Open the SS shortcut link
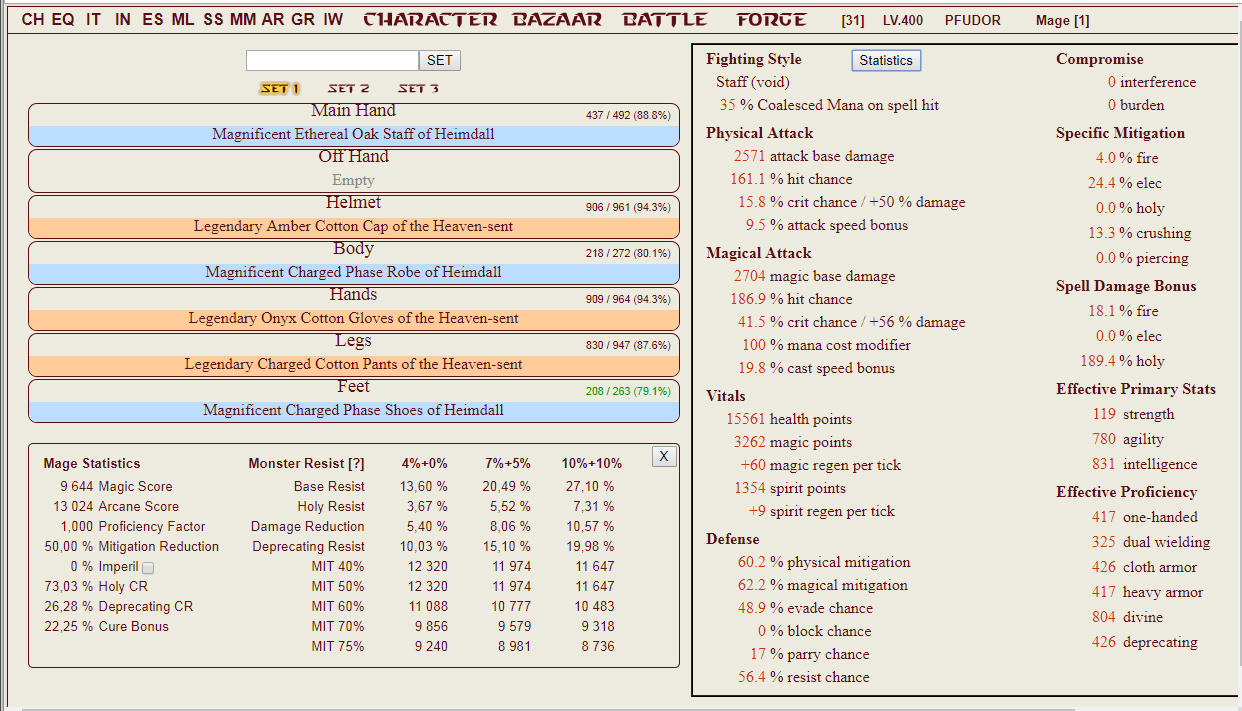 (213, 19)
